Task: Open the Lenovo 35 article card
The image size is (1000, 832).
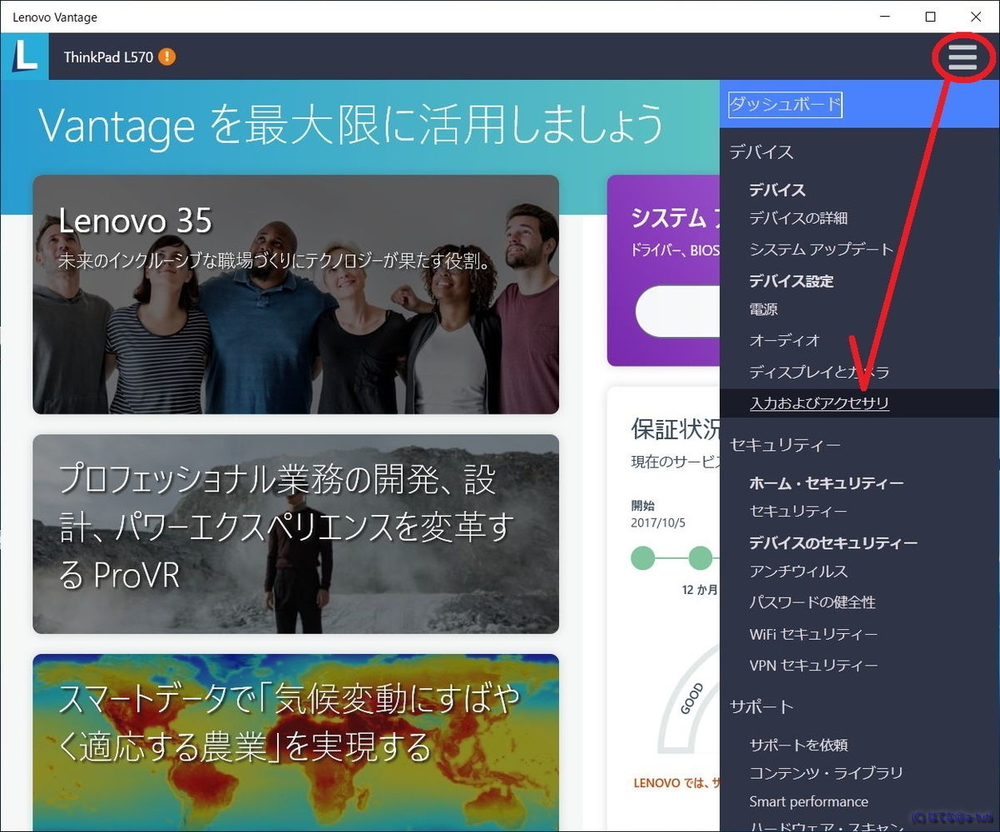Action: [x=296, y=295]
